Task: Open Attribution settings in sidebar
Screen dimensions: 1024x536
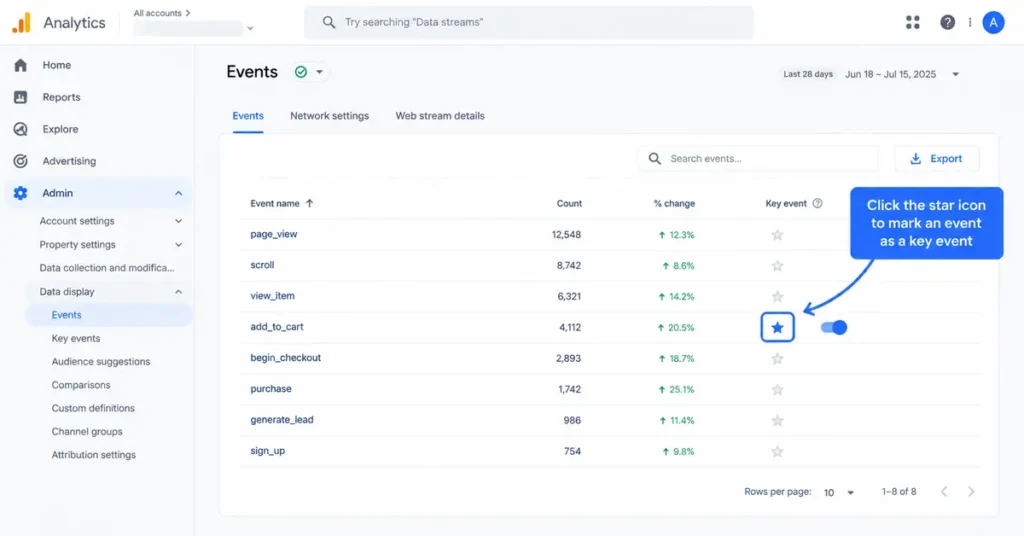Action: coord(93,455)
